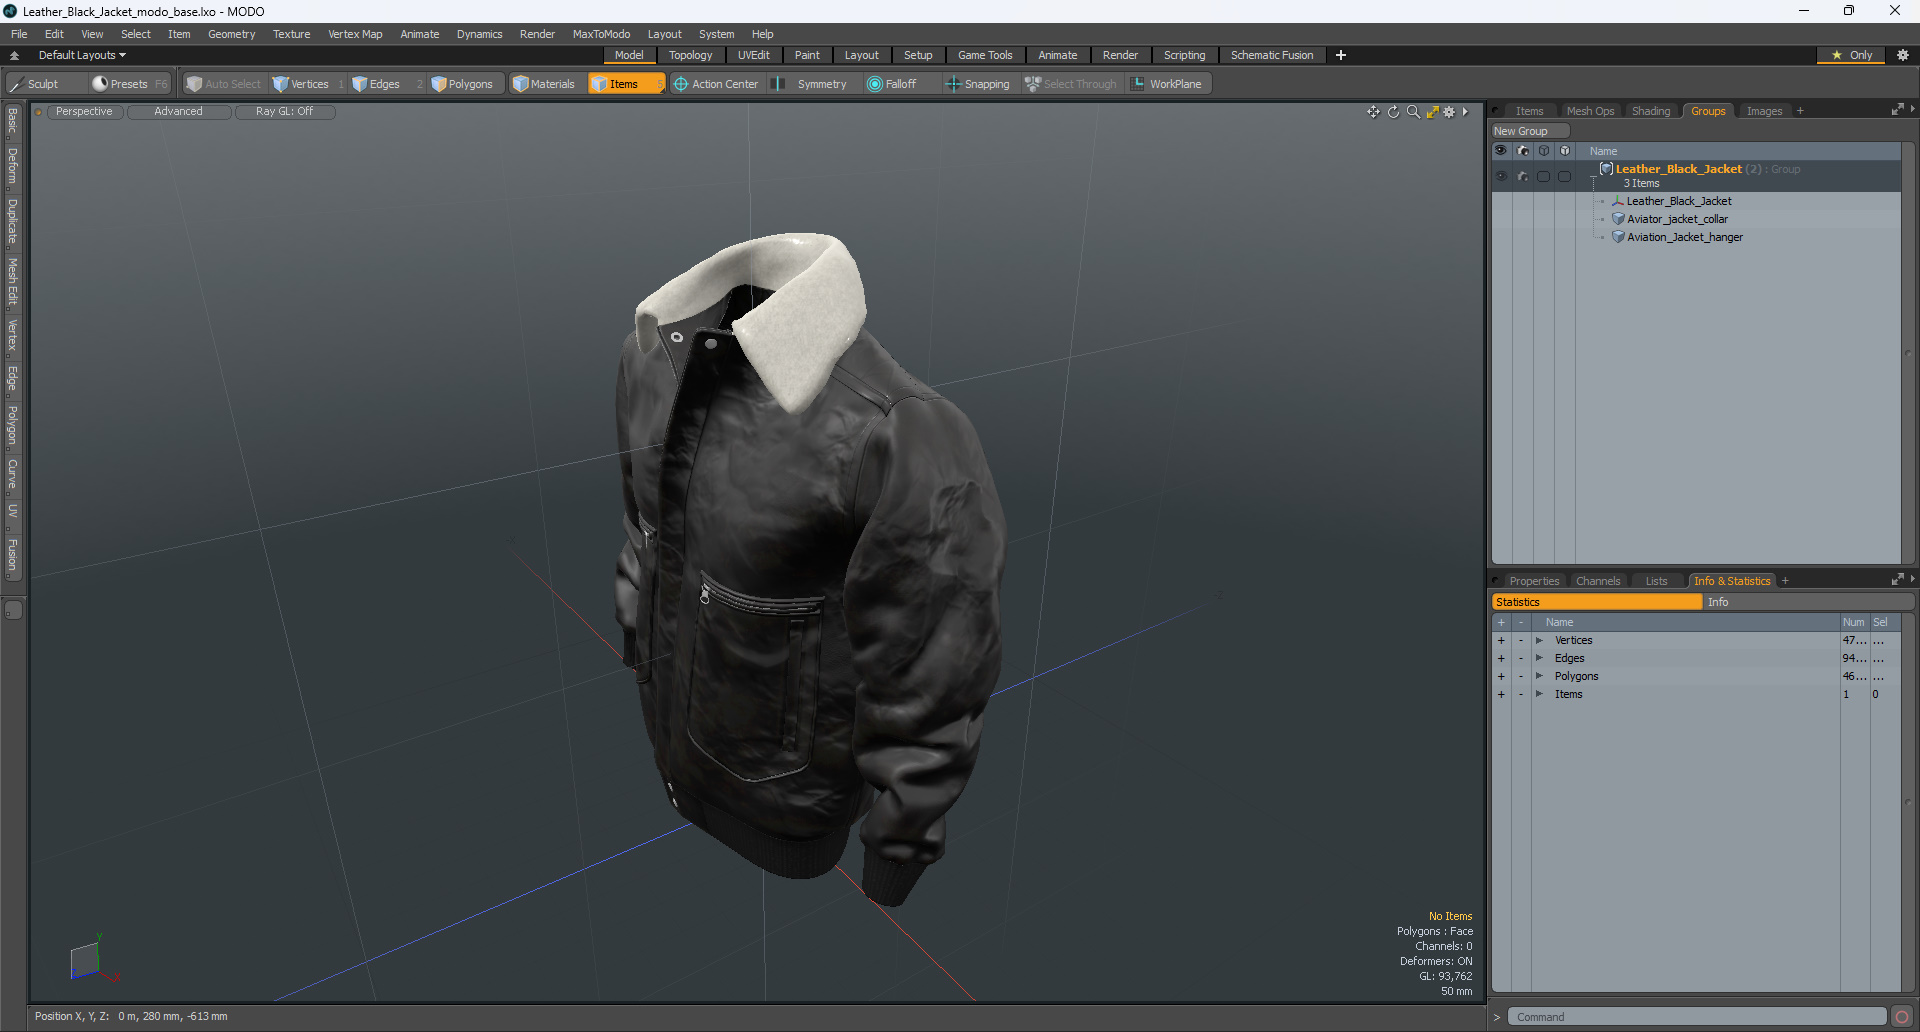Select the Statistics button

click(1597, 602)
